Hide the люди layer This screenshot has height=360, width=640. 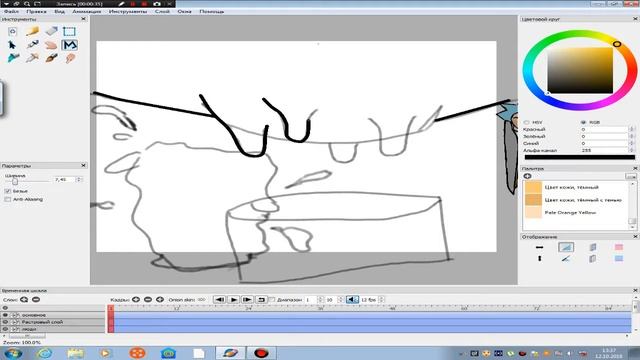click(x=5, y=329)
